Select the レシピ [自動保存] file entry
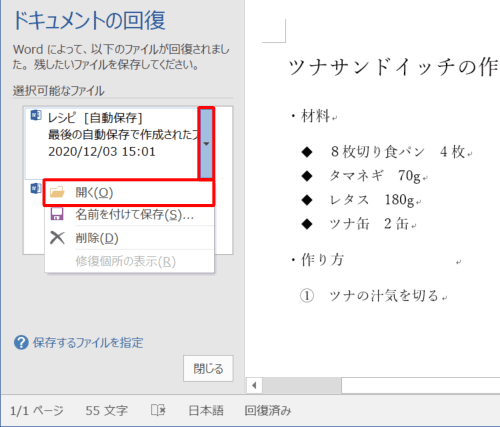Viewport: 500px width, 427px height. (x=112, y=143)
